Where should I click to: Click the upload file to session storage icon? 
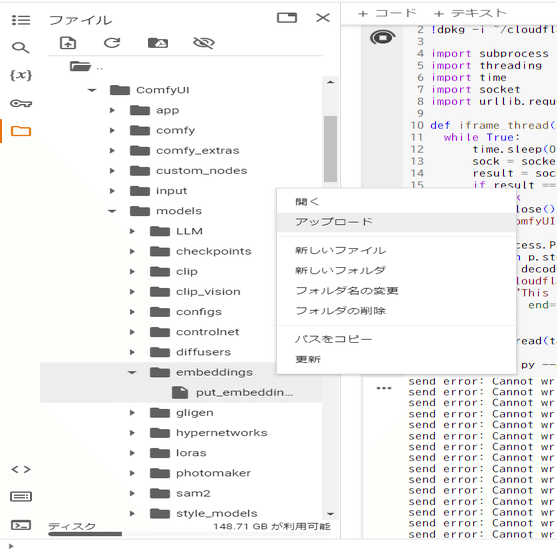click(68, 43)
